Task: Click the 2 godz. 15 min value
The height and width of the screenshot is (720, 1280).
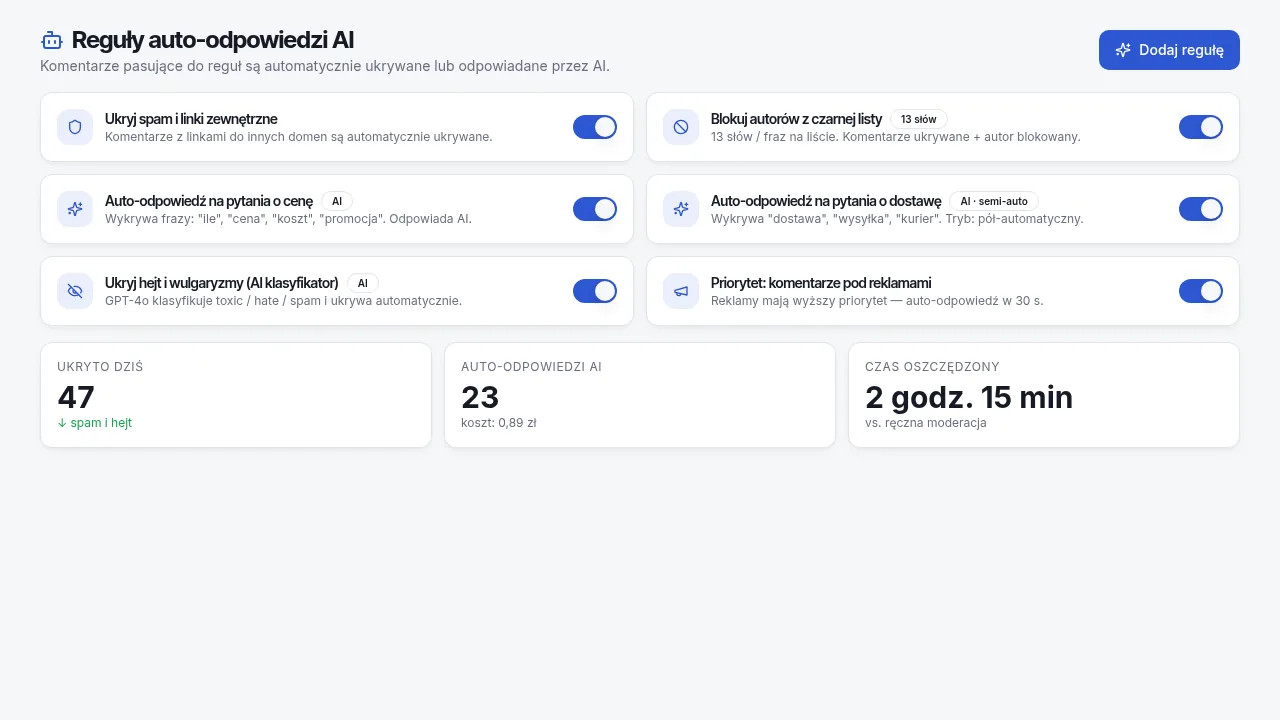Action: pyautogui.click(x=969, y=397)
